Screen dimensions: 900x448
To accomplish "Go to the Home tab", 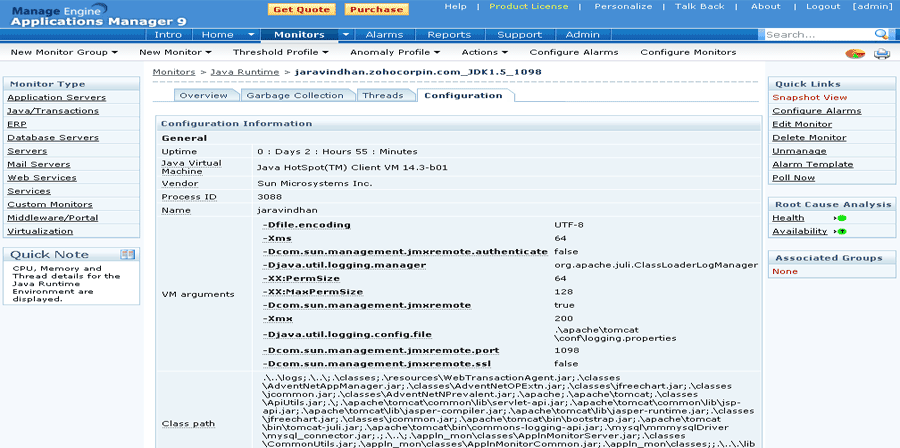I will (x=218, y=34).
